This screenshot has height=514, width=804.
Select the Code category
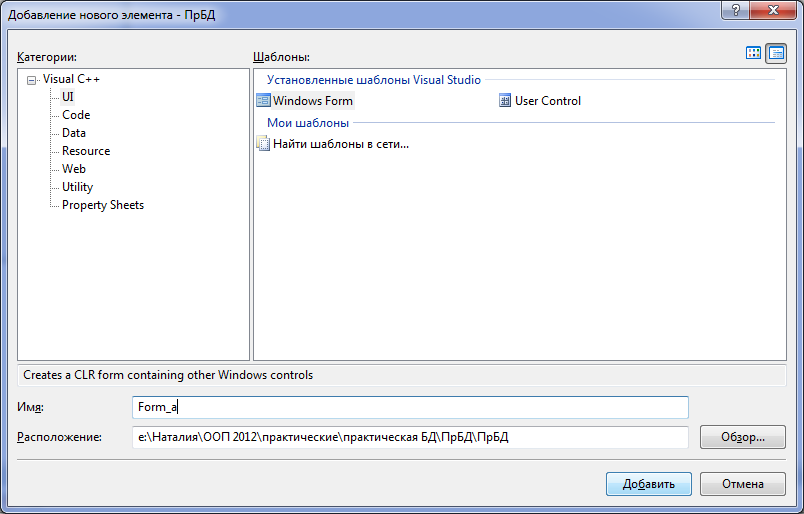pyautogui.click(x=76, y=115)
